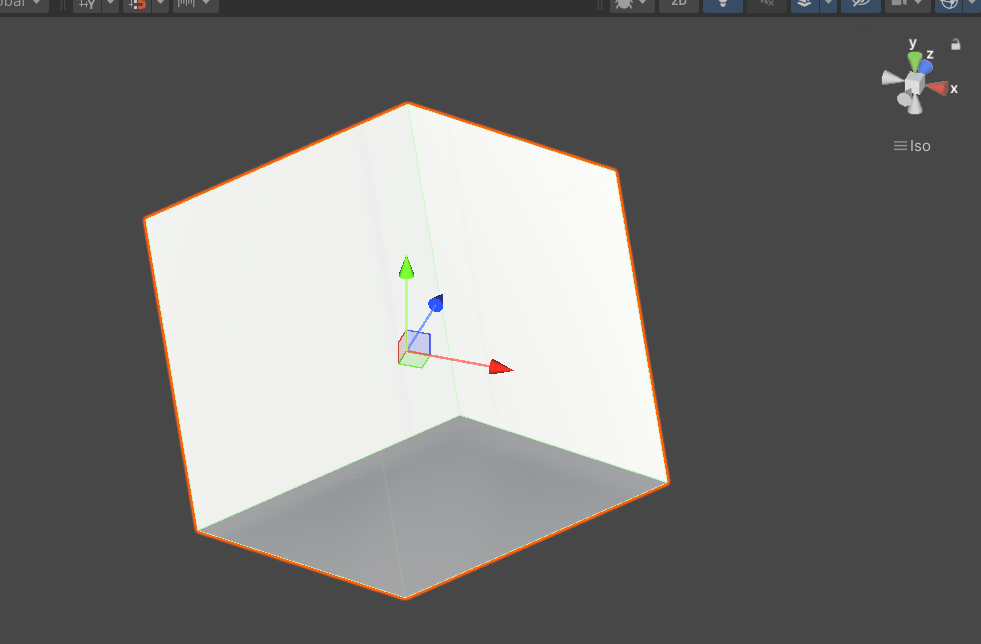
Task: Open the Global handle rotation dropdown
Action: click(23, 4)
